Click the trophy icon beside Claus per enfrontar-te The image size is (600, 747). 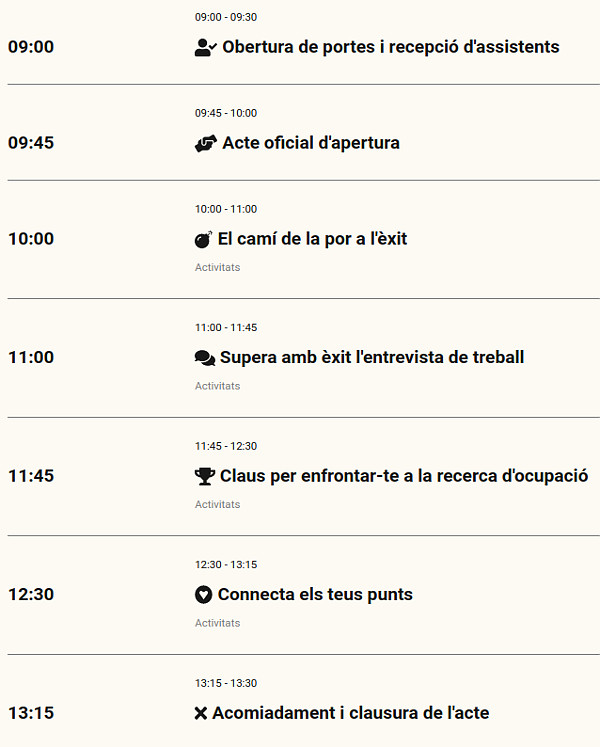click(x=205, y=476)
